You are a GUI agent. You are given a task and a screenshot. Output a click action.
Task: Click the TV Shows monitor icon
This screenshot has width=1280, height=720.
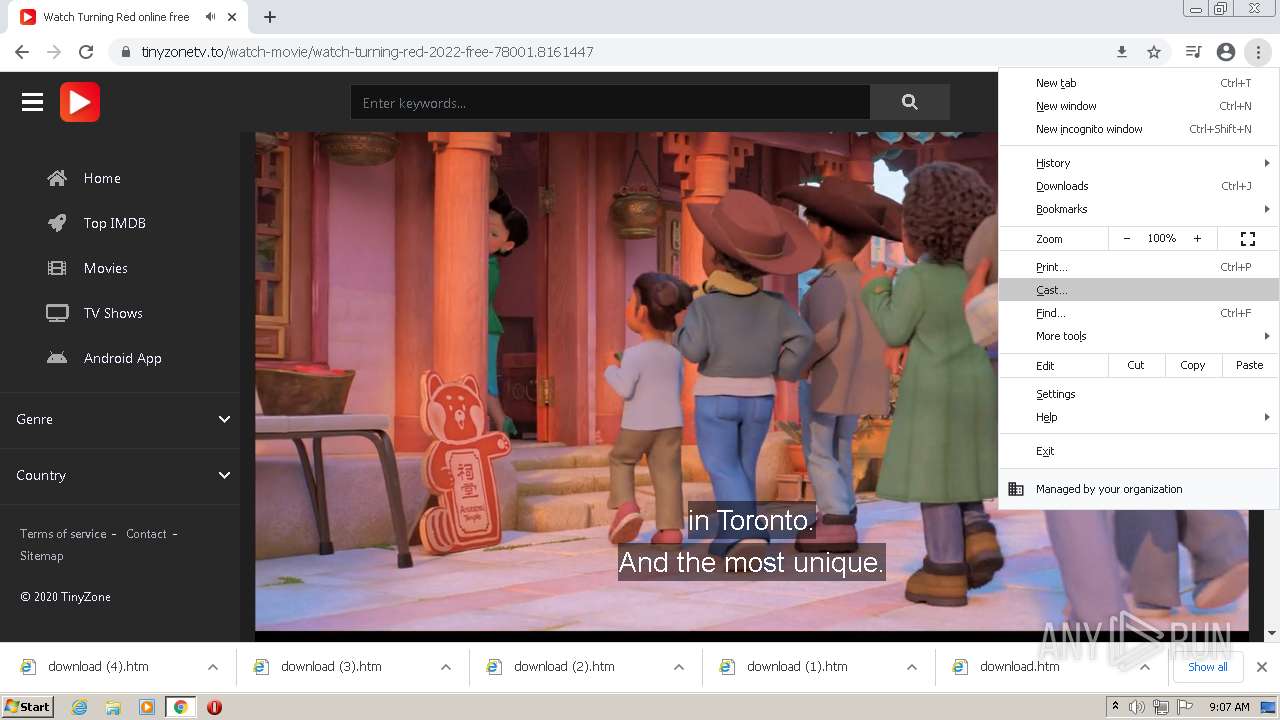[x=57, y=313]
